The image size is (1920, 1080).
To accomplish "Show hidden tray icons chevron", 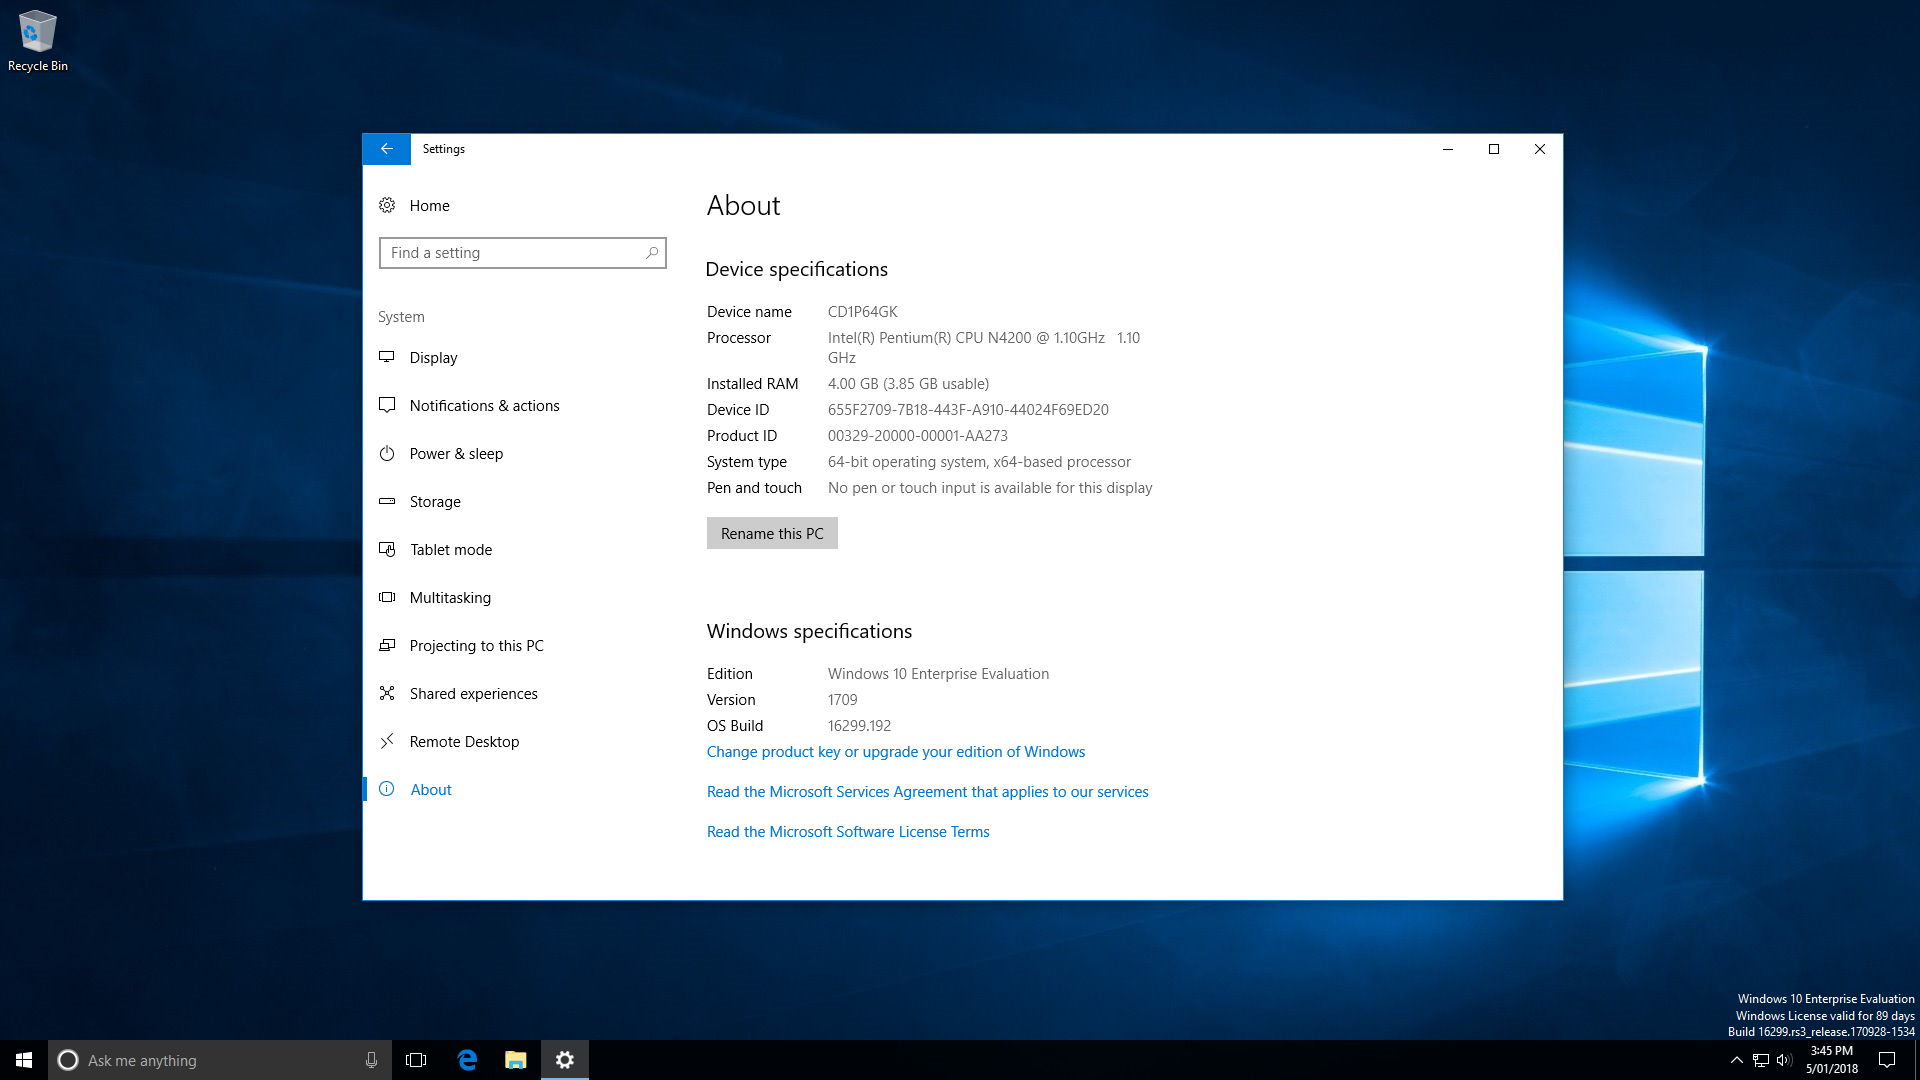I will (x=1737, y=1060).
